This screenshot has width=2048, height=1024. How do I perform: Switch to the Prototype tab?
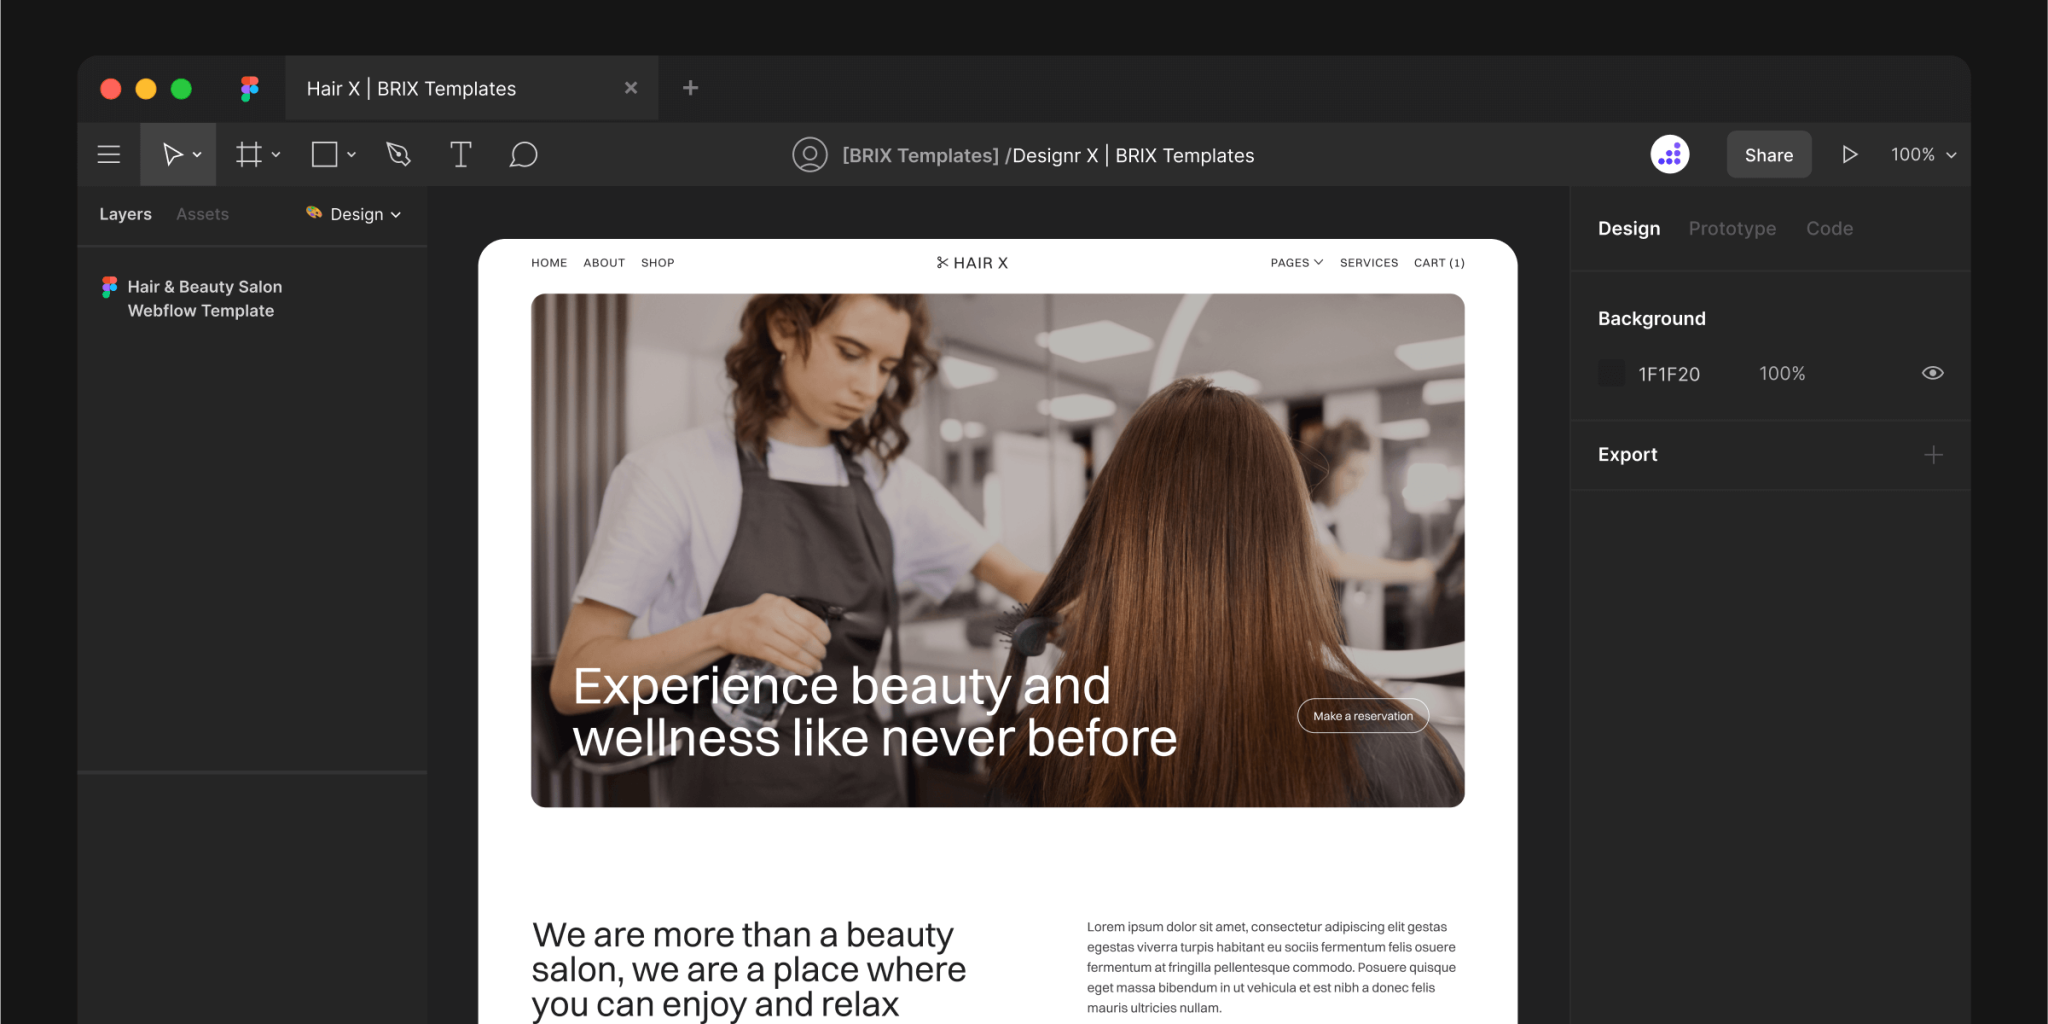1732,228
